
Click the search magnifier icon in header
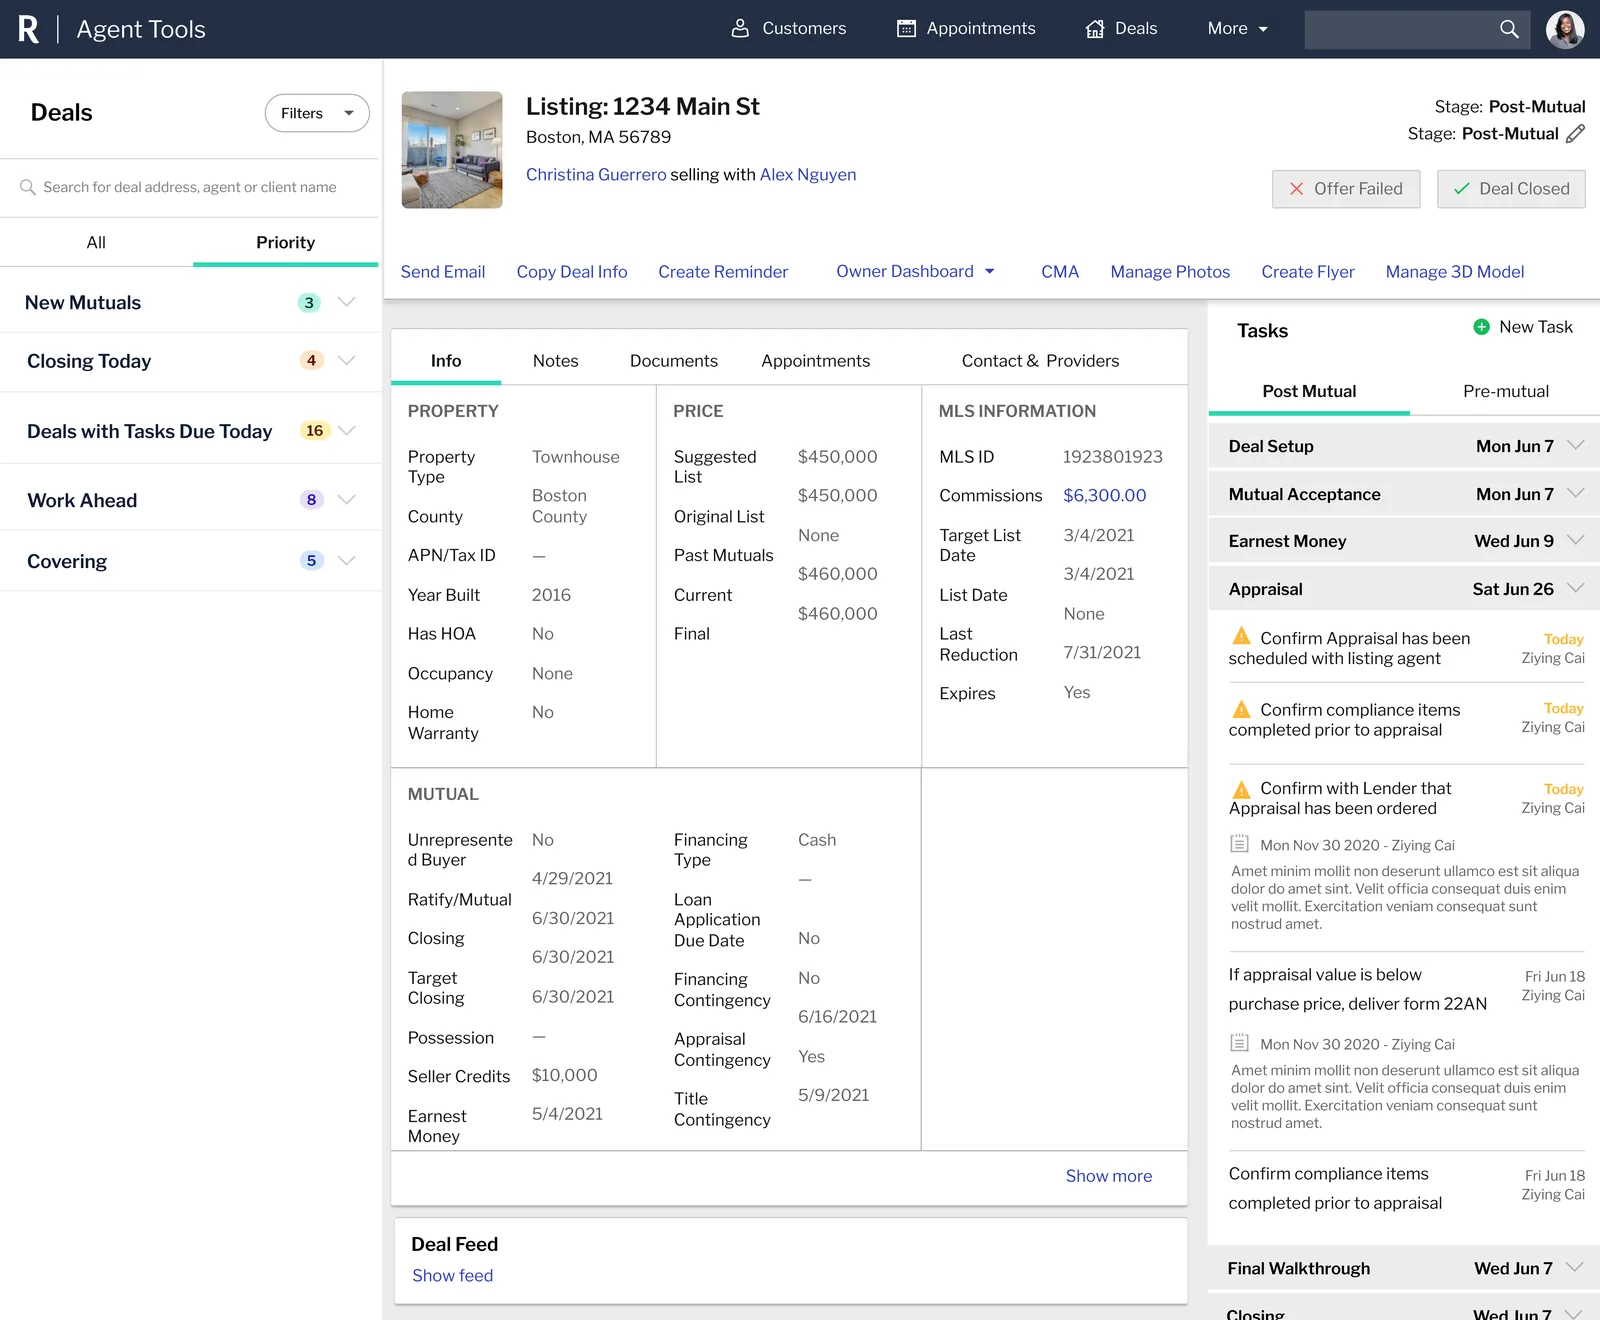coord(1509,29)
